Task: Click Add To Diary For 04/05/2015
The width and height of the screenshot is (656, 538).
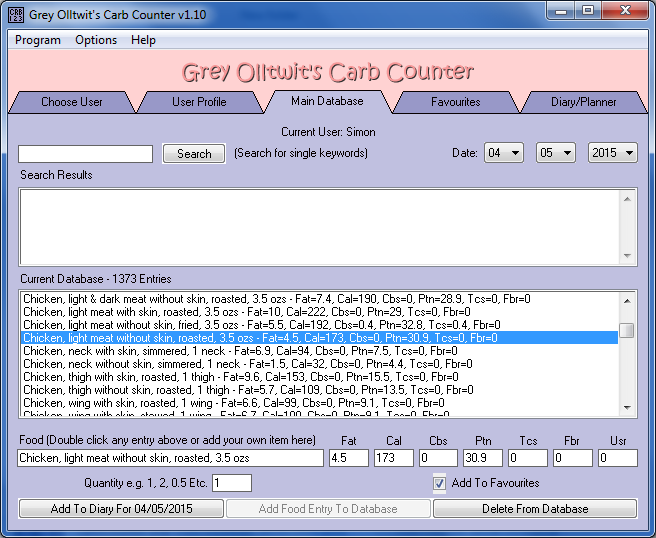Action: 122,509
